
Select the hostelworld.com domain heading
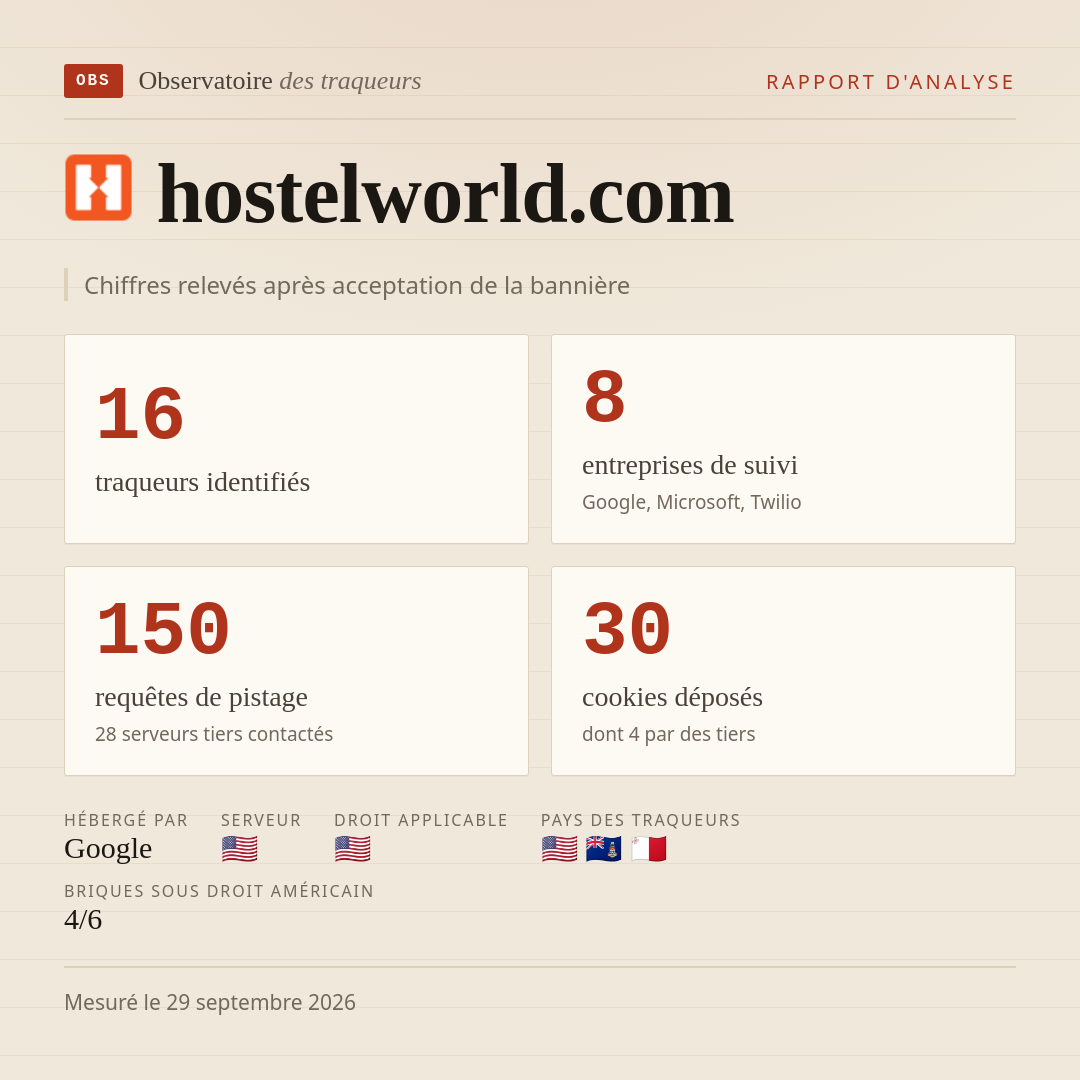coord(446,195)
